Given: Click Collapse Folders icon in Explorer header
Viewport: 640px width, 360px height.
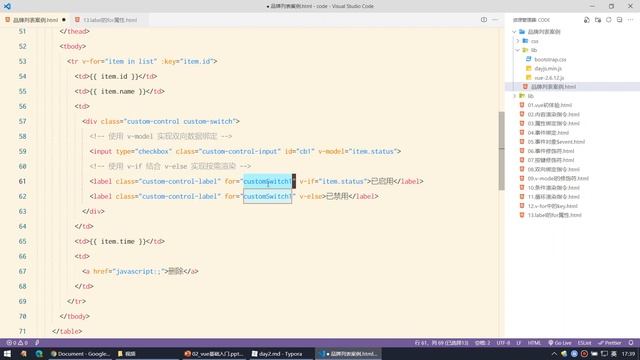Looking at the screenshot, I should click(x=620, y=20).
